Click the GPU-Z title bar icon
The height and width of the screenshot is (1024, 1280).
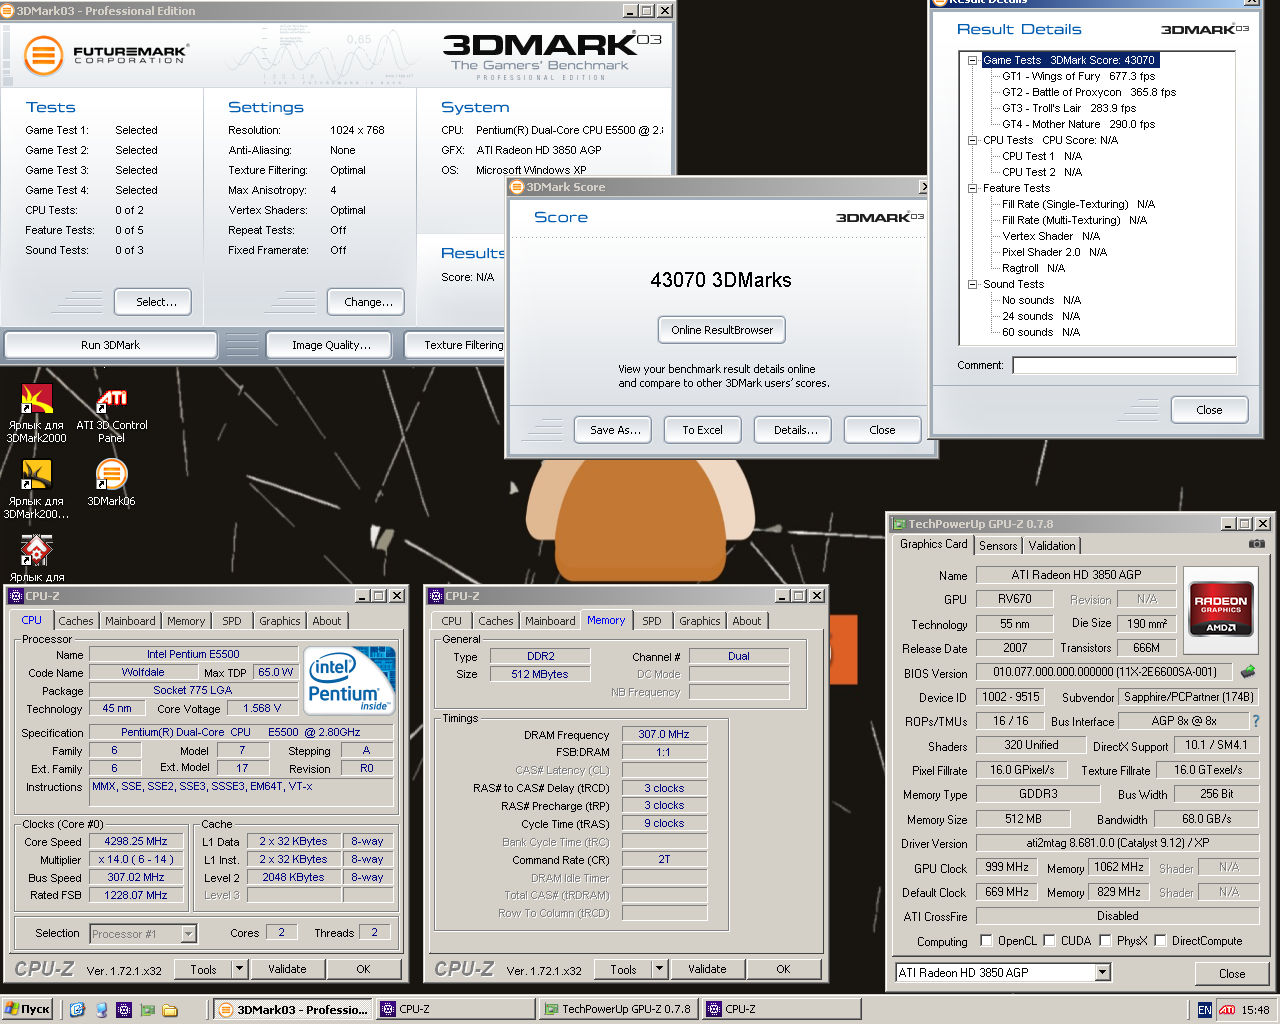(899, 524)
